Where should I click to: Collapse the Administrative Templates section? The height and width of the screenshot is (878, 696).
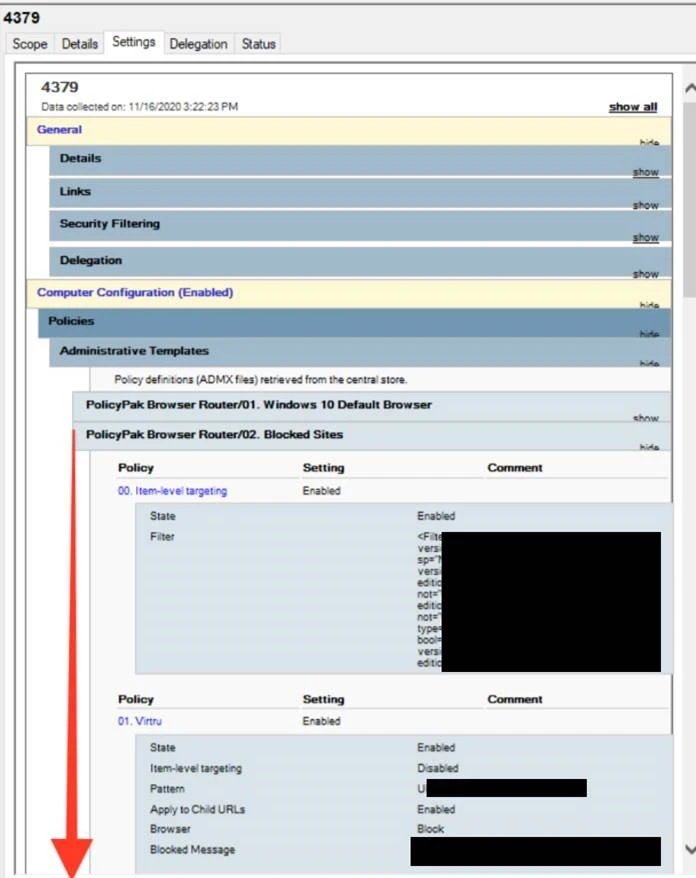pos(648,364)
